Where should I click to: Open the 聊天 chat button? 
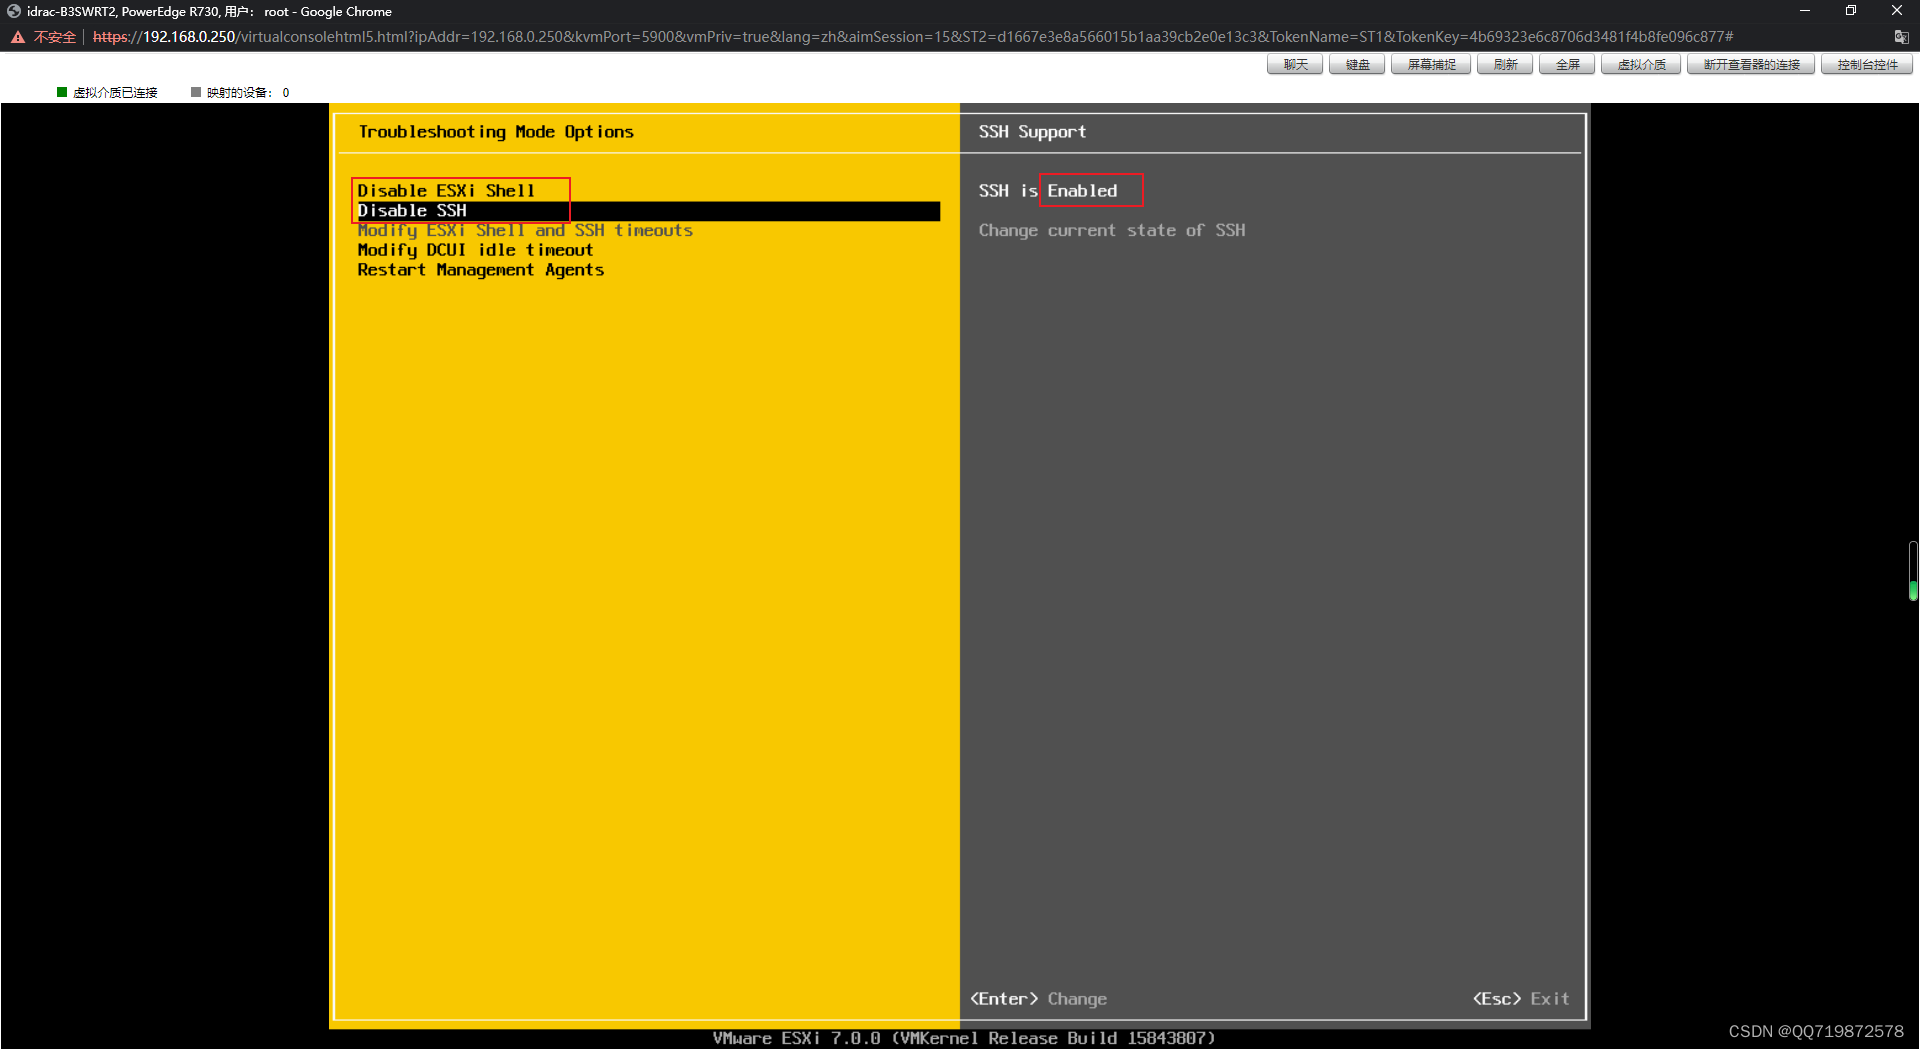pyautogui.click(x=1295, y=65)
